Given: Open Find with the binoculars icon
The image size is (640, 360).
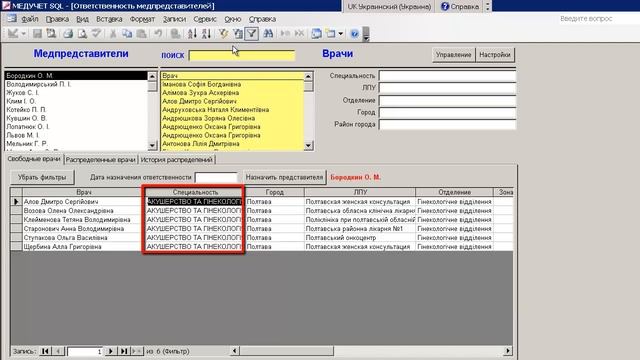Looking at the screenshot, I should [268, 33].
